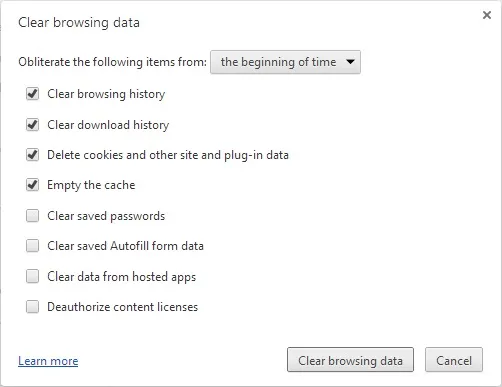Check the Clear saved Autofill form data box

32,246
